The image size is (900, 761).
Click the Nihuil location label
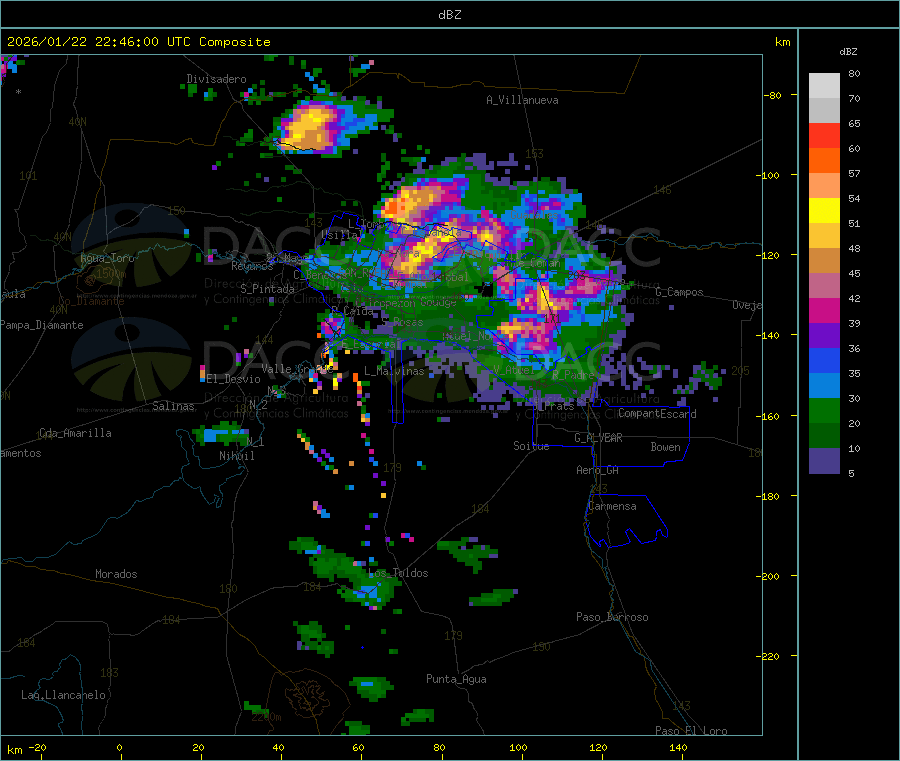pyautogui.click(x=236, y=456)
